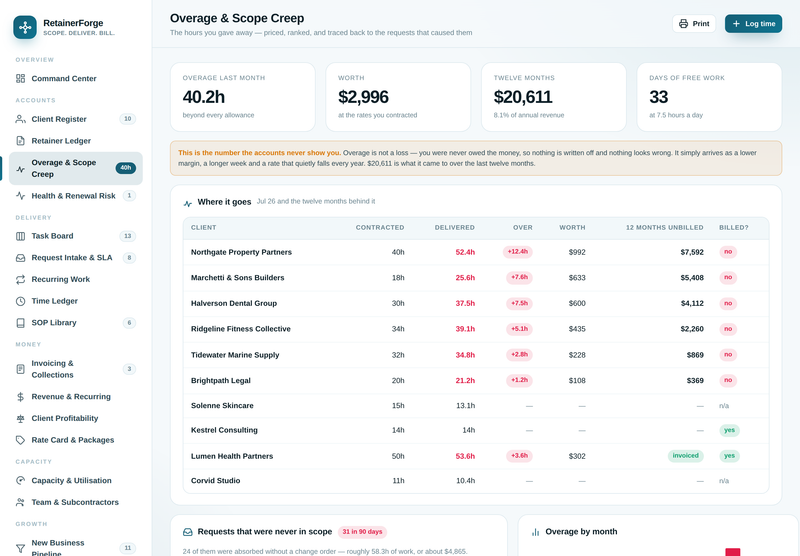800x556 pixels.
Task: Click the 52.4h delivered value for Northgate
Action: [465, 252]
